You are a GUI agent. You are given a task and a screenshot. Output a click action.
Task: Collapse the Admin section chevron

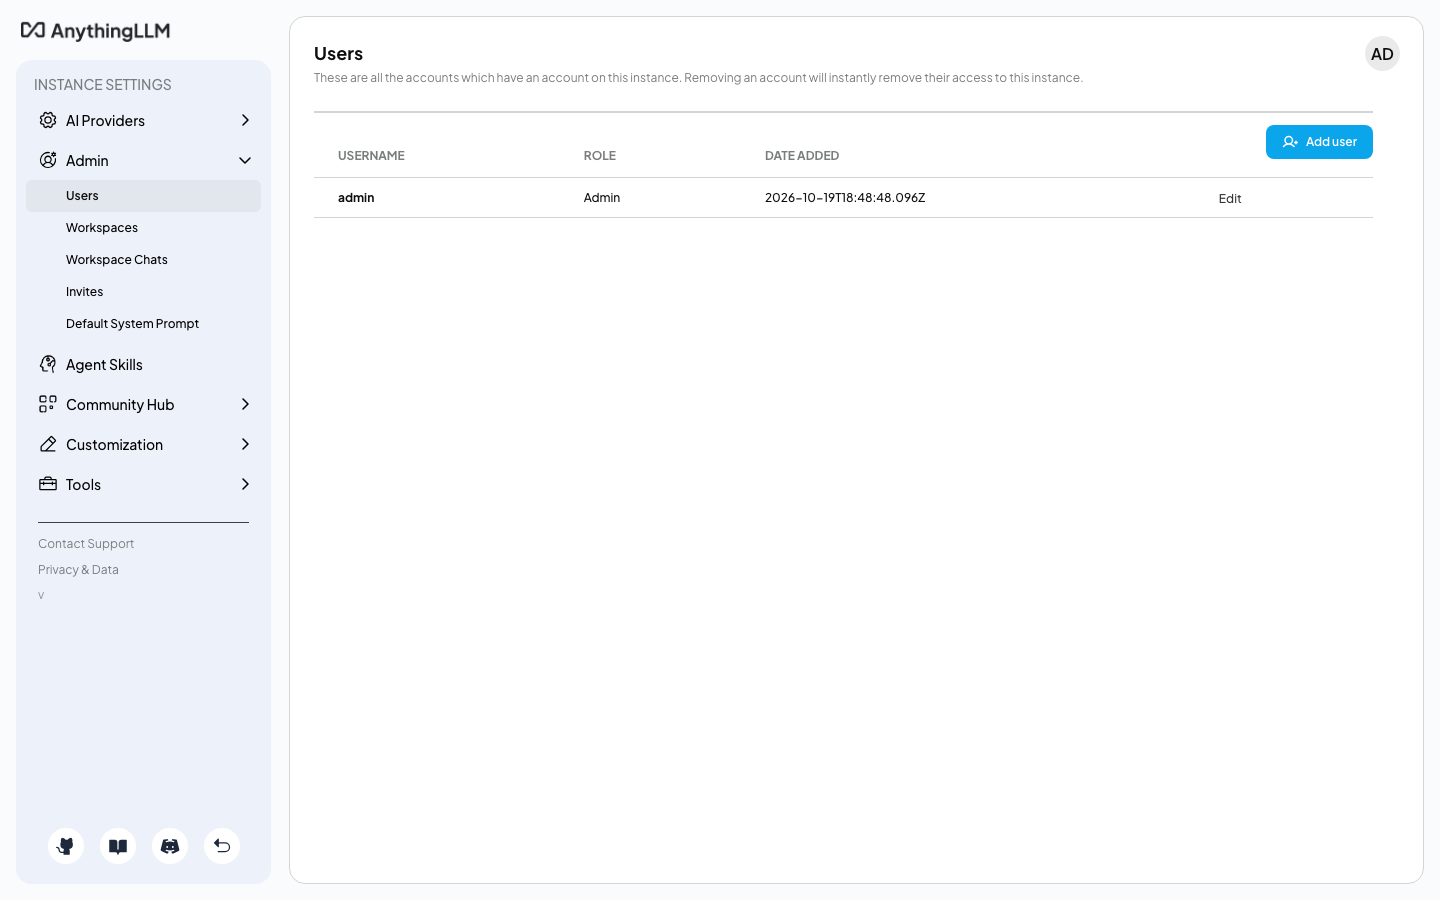pos(245,160)
